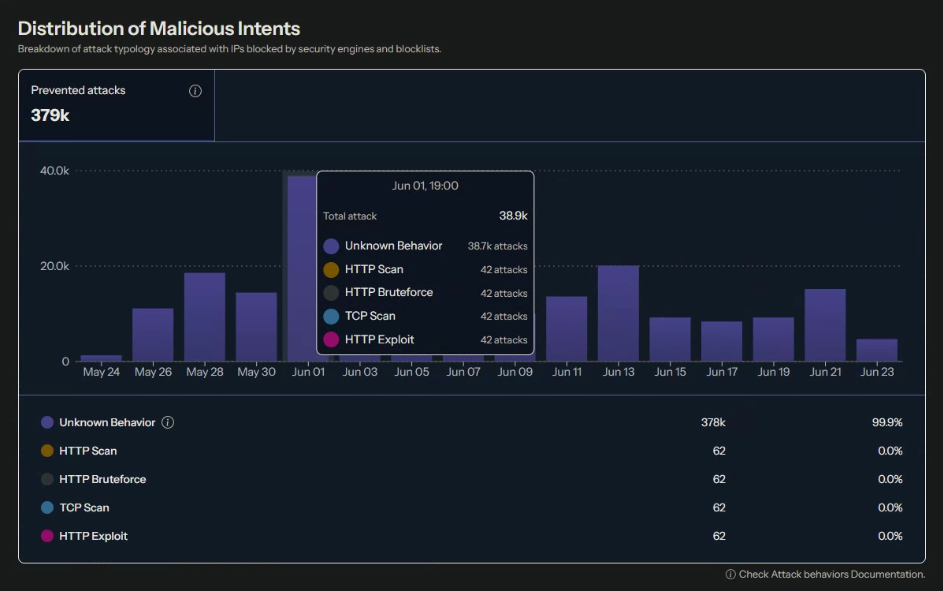Click the gray HTTP Bruteforce legend swatch
The height and width of the screenshot is (591, 943).
click(x=47, y=479)
